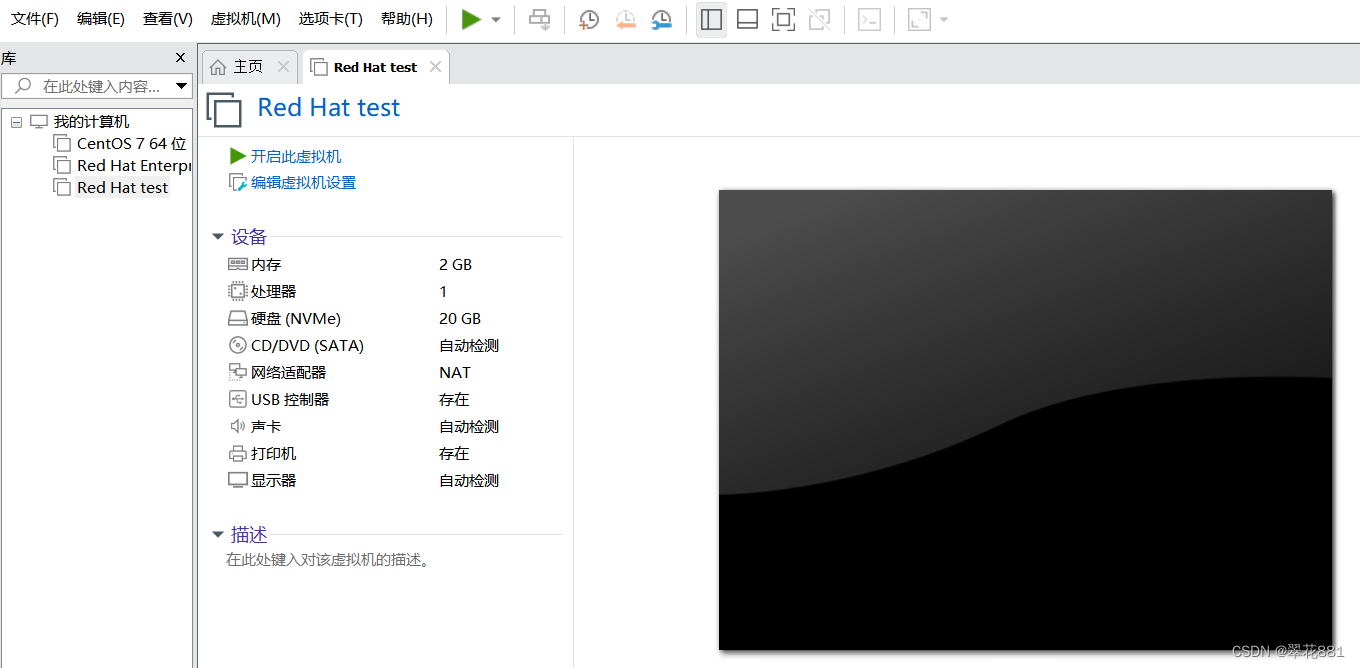Select the printer toolbar icon
1360x668 pixels.
(539, 19)
